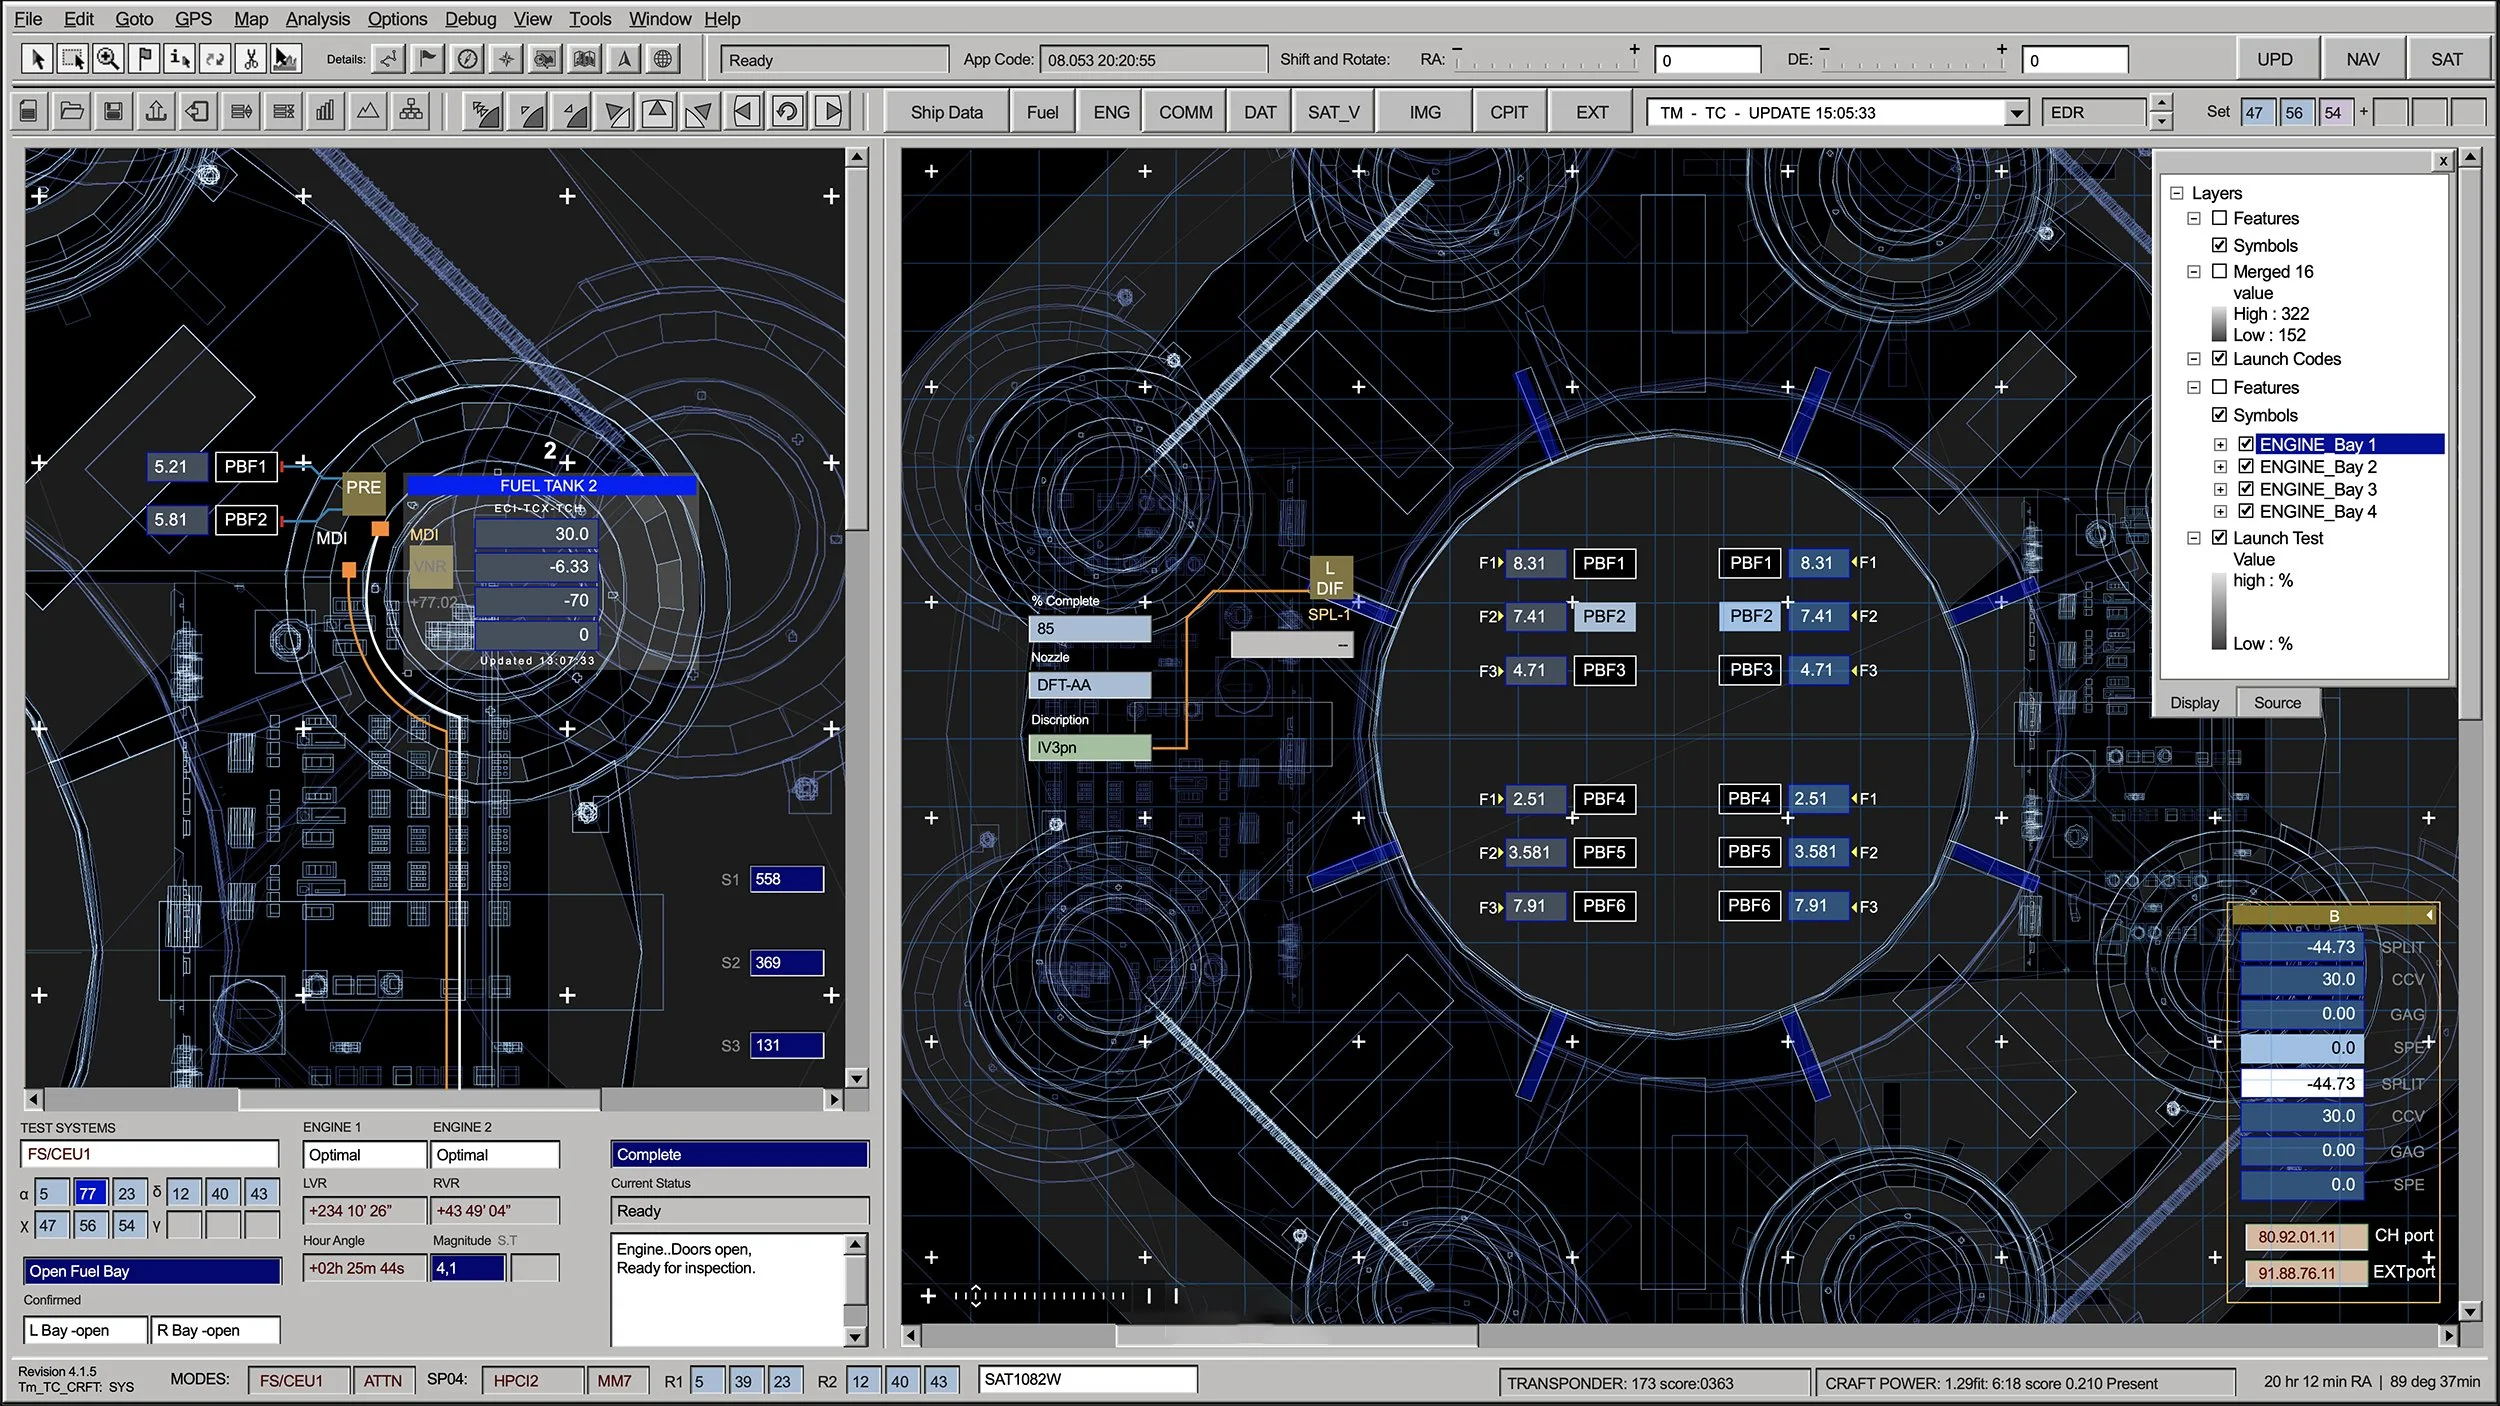Select the flag marker tool

(x=145, y=58)
